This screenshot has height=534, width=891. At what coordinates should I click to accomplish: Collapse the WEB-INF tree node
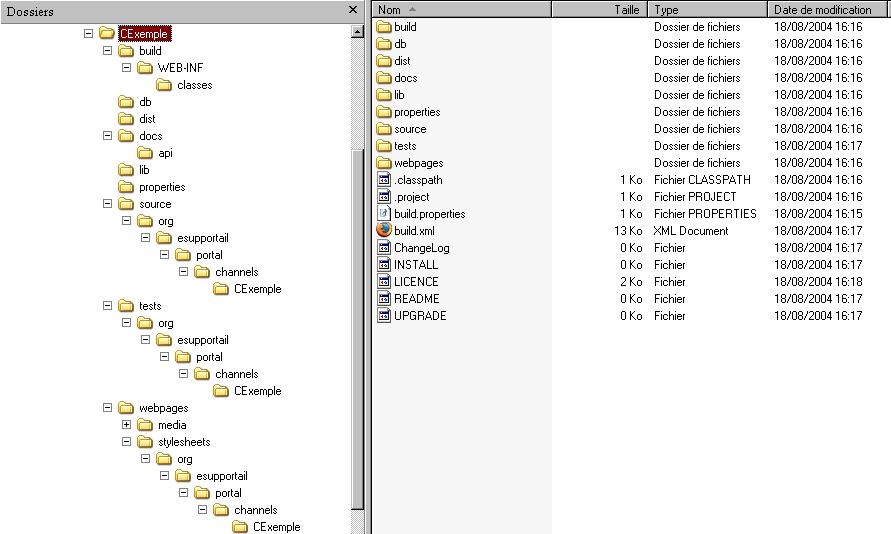click(x=127, y=68)
